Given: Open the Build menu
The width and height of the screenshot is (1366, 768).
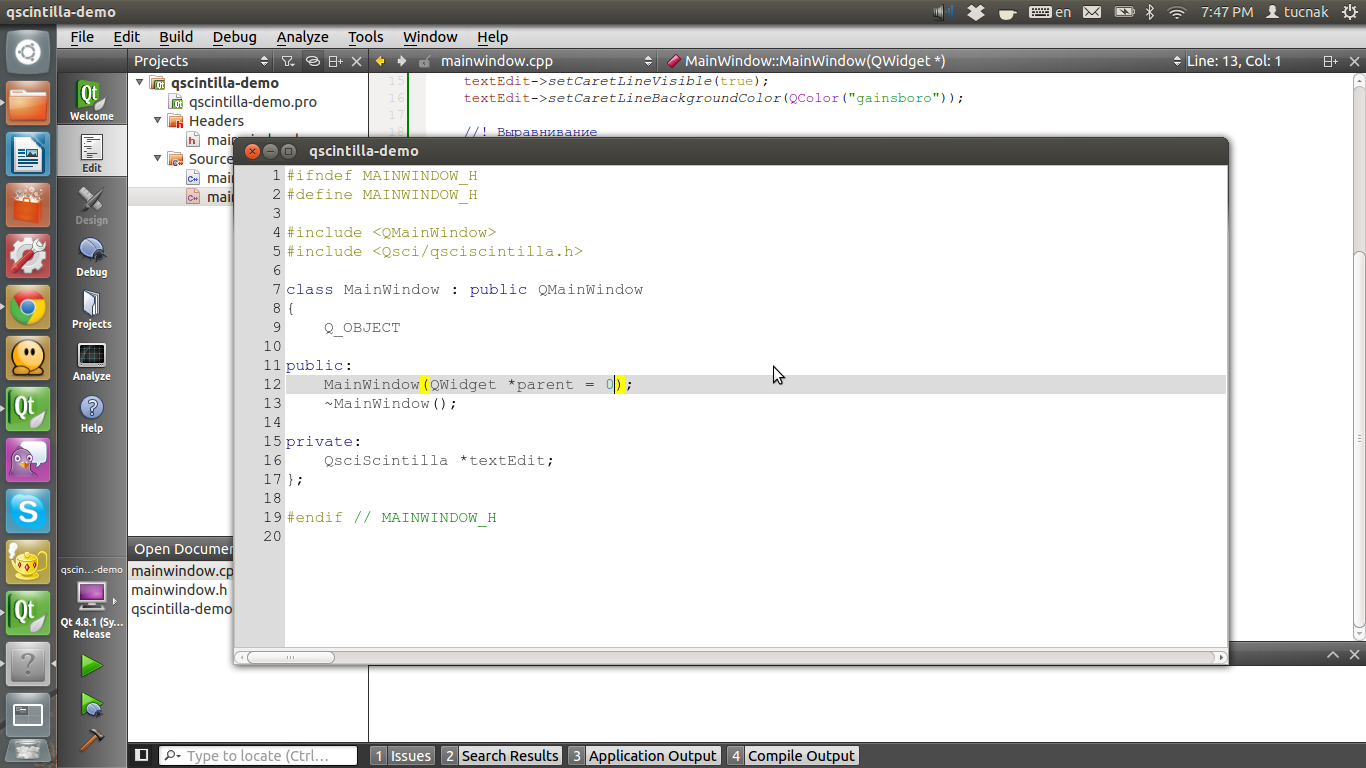Looking at the screenshot, I should tap(176, 37).
